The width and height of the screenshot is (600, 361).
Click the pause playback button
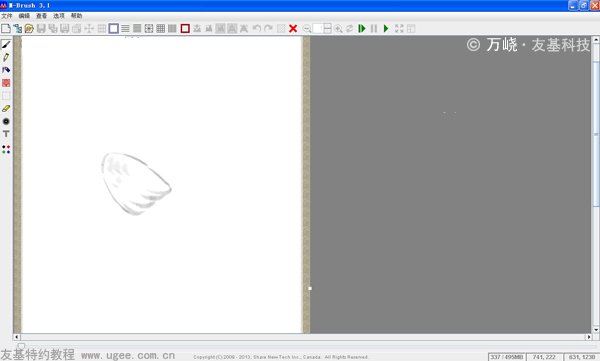tap(374, 29)
